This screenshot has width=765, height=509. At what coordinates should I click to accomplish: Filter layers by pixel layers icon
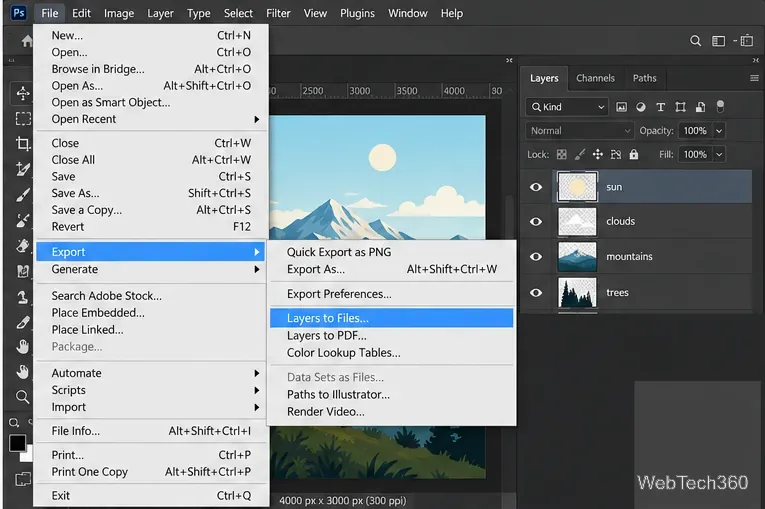pyautogui.click(x=621, y=107)
